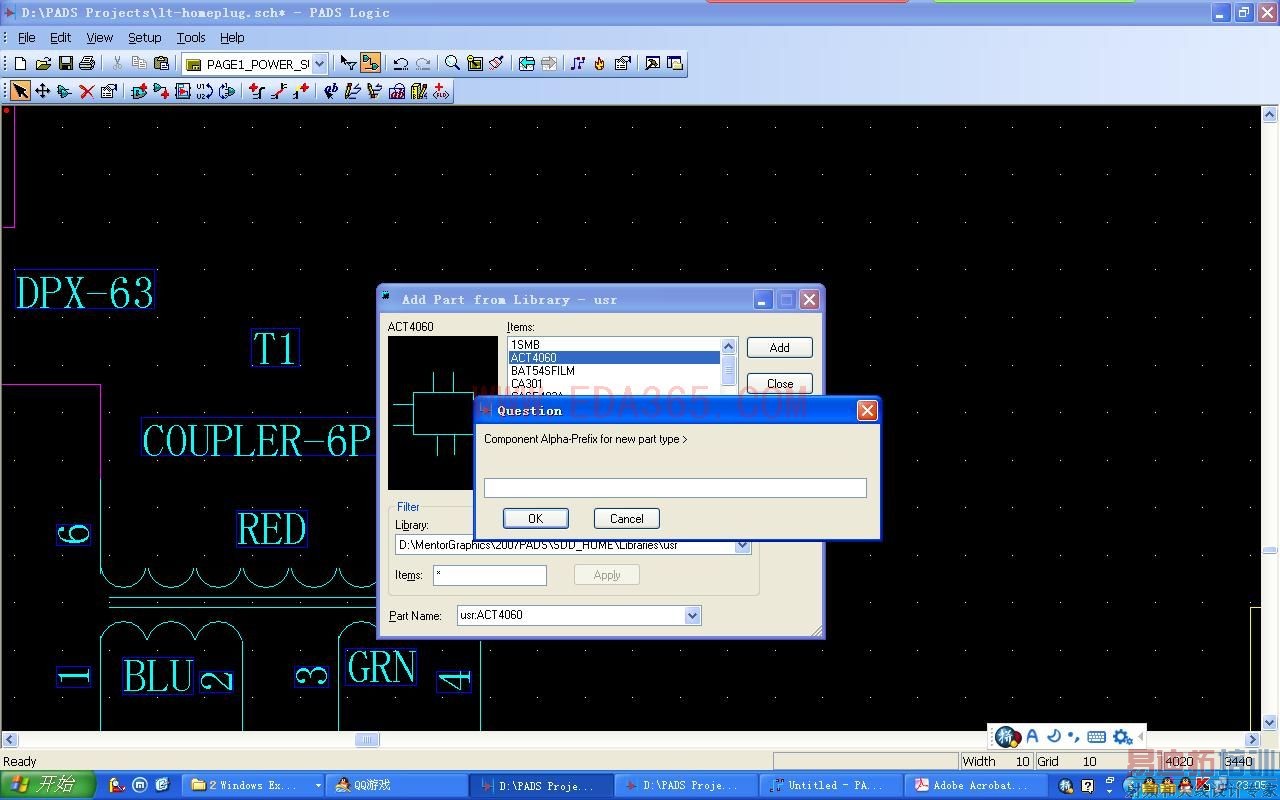The width and height of the screenshot is (1280, 800).
Task: Switch to Adobe Acrobat in taskbar
Action: tap(972, 786)
